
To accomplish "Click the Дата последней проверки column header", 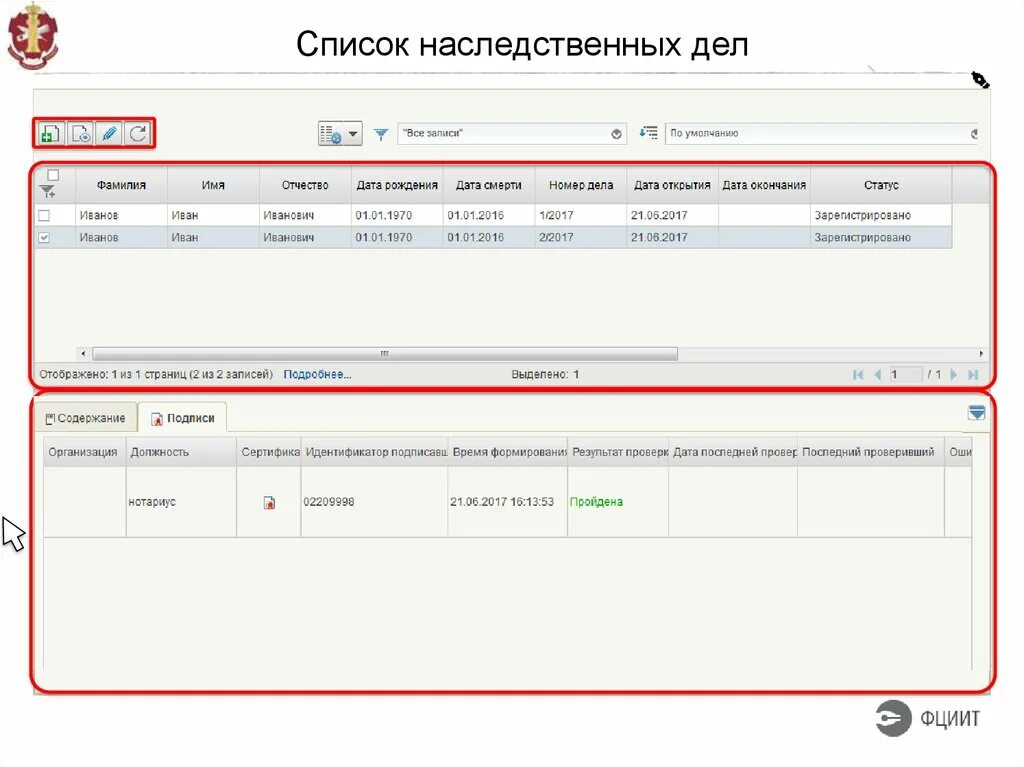I will coord(733,452).
